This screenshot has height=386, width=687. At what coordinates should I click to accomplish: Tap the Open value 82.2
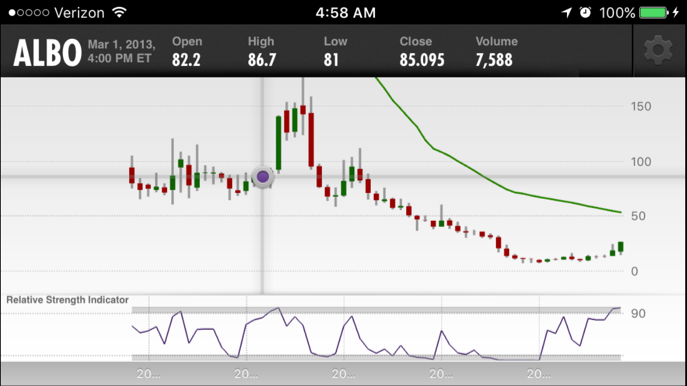tap(186, 60)
